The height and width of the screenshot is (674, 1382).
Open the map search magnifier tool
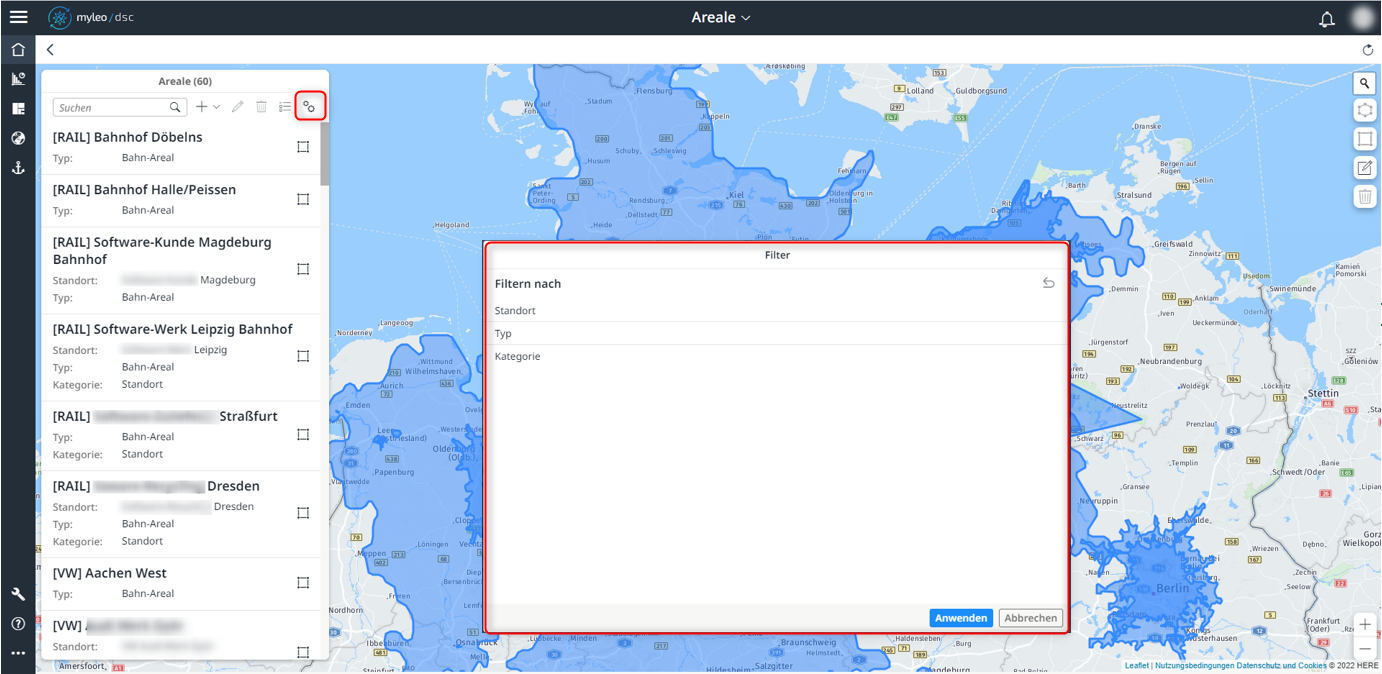click(1365, 83)
